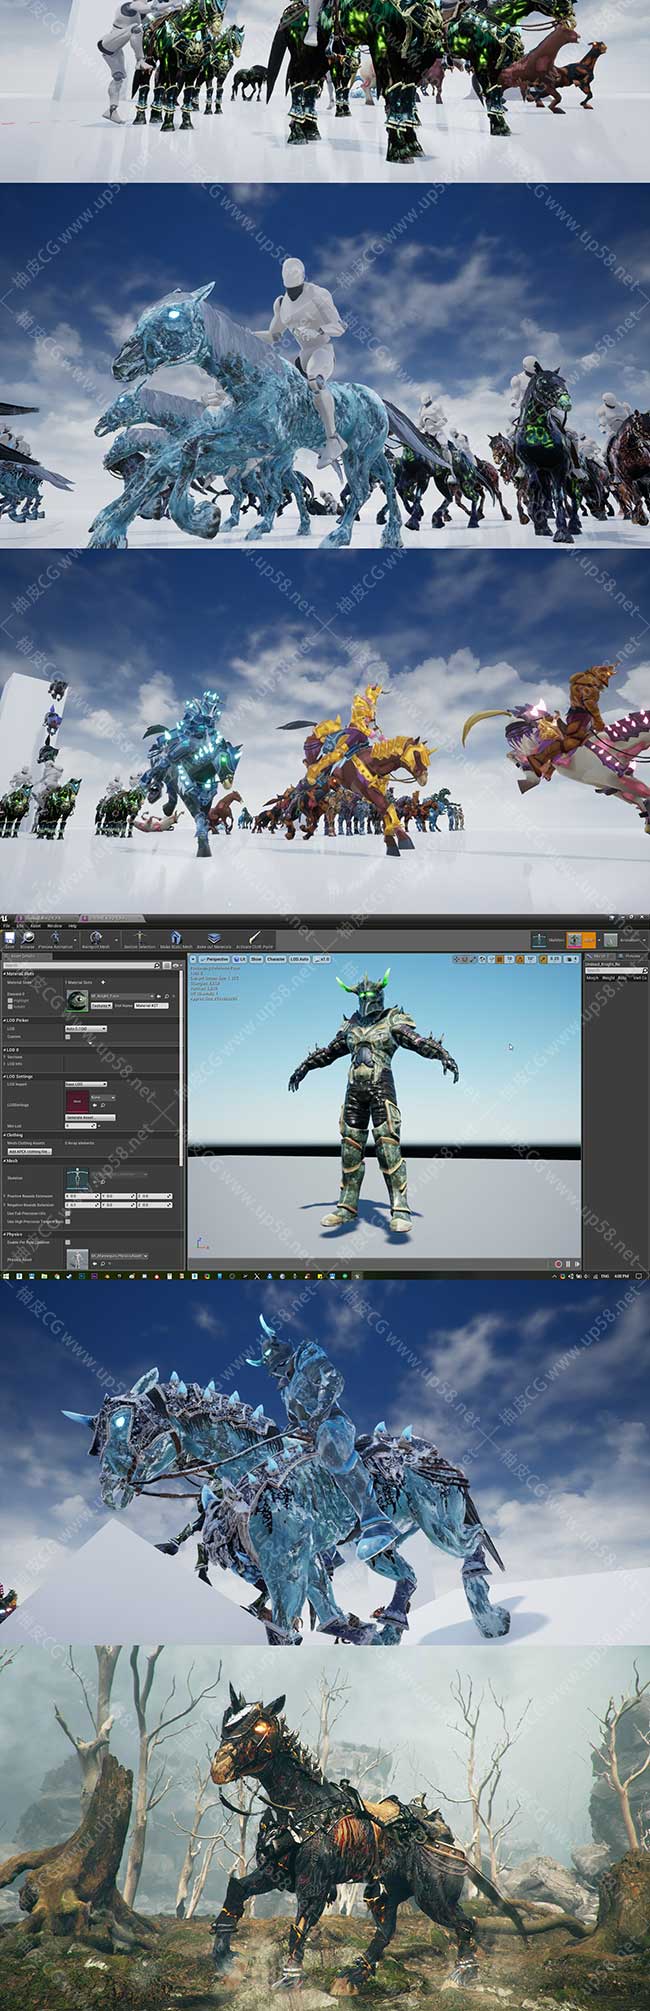Toggle the Custom checkbox in LOD Picker
The image size is (650, 2011).
(68, 1037)
